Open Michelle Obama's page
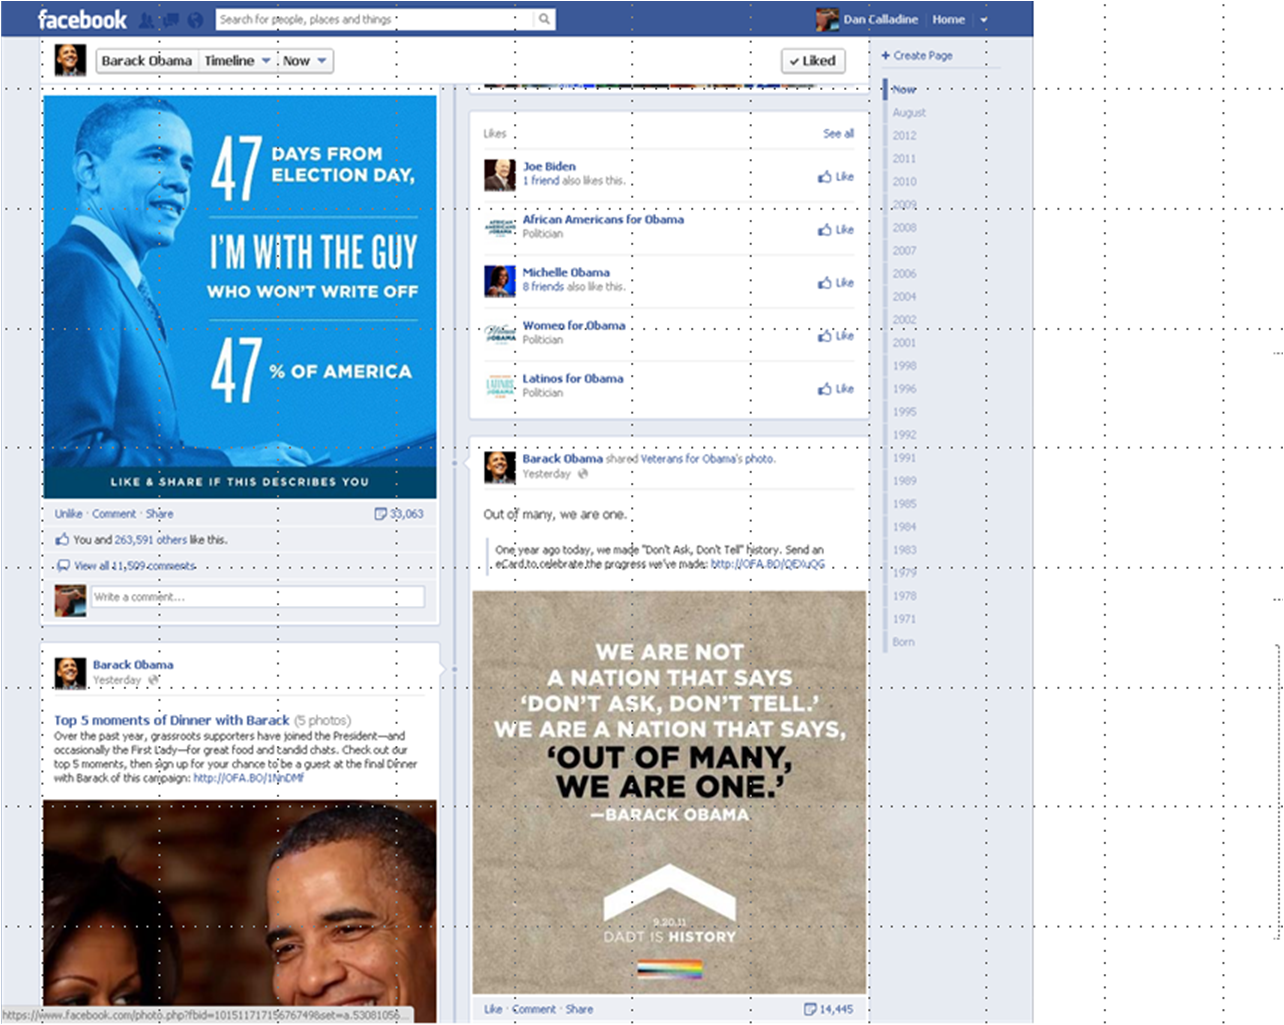Image resolution: width=1284 pixels, height=1025 pixels. (566, 272)
